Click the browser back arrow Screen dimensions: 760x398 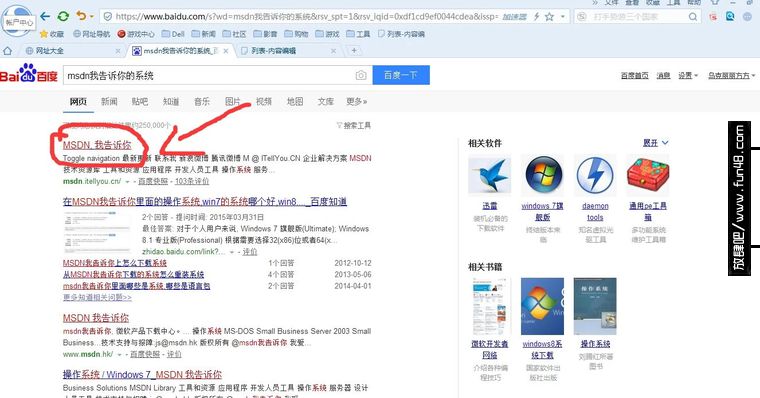45,16
